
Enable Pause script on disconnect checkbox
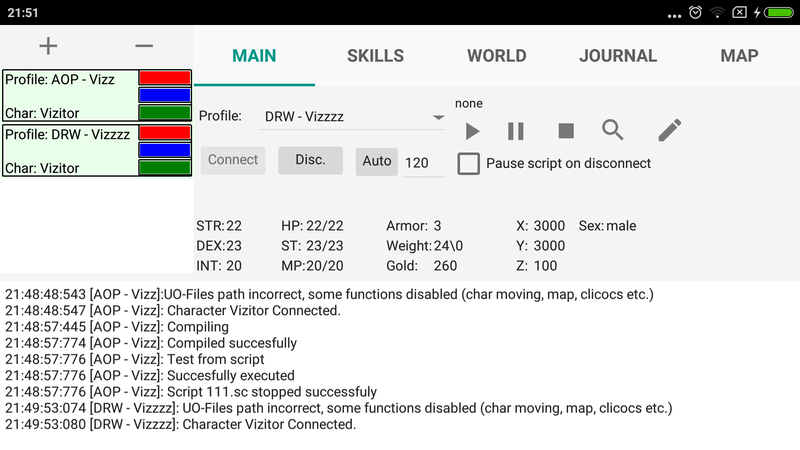coord(469,163)
